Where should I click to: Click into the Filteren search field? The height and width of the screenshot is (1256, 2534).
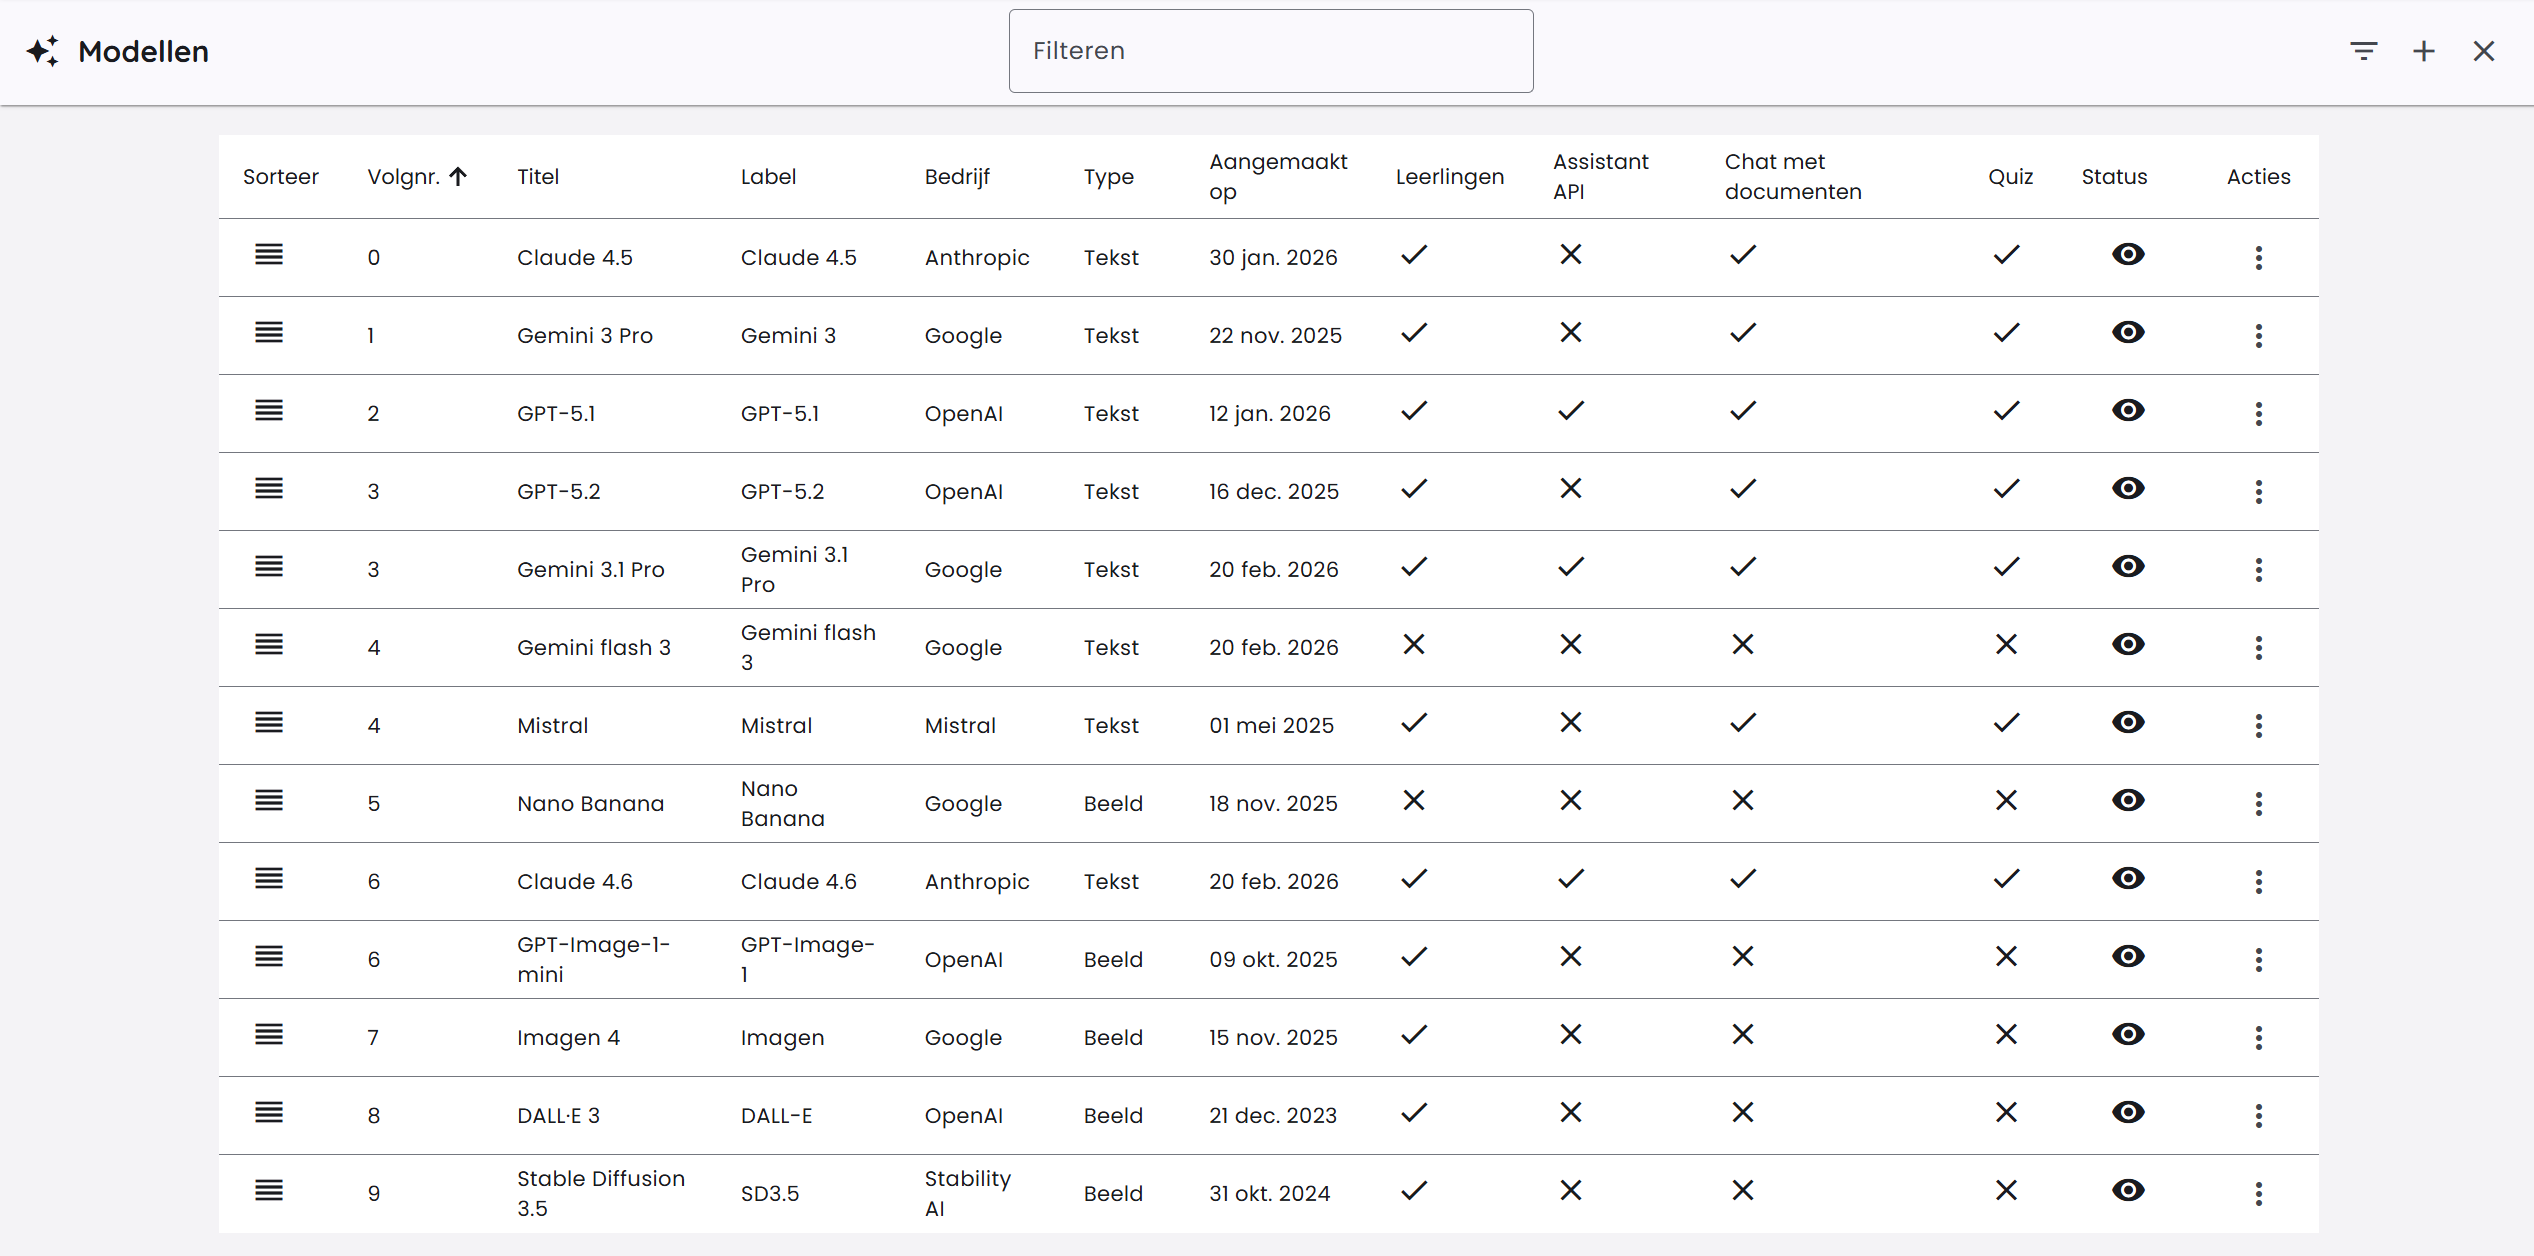click(1270, 51)
